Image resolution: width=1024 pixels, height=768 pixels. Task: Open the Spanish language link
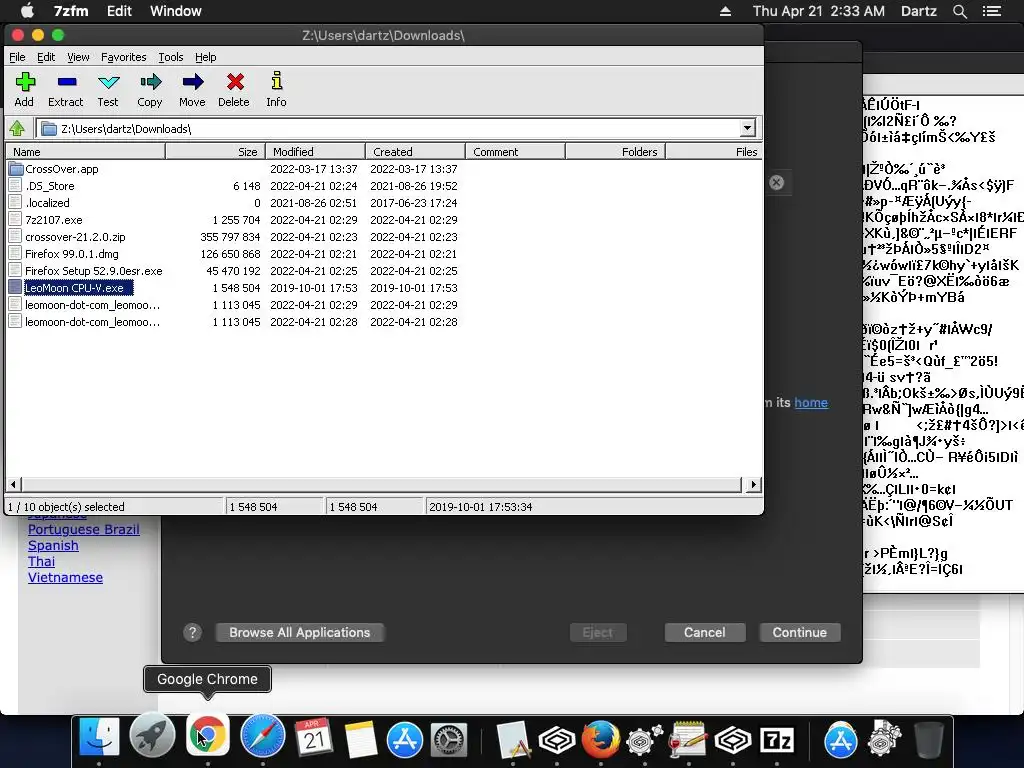click(53, 545)
